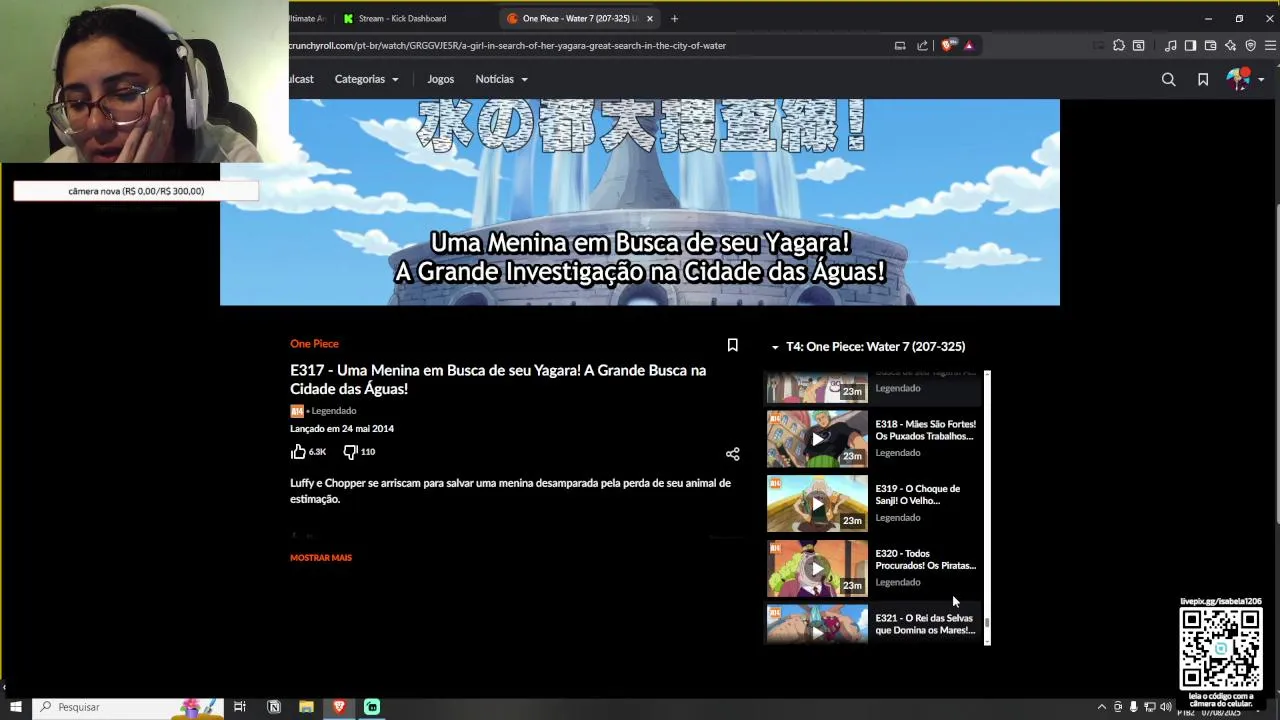Click the Brave browser taskbar icon

[339, 707]
